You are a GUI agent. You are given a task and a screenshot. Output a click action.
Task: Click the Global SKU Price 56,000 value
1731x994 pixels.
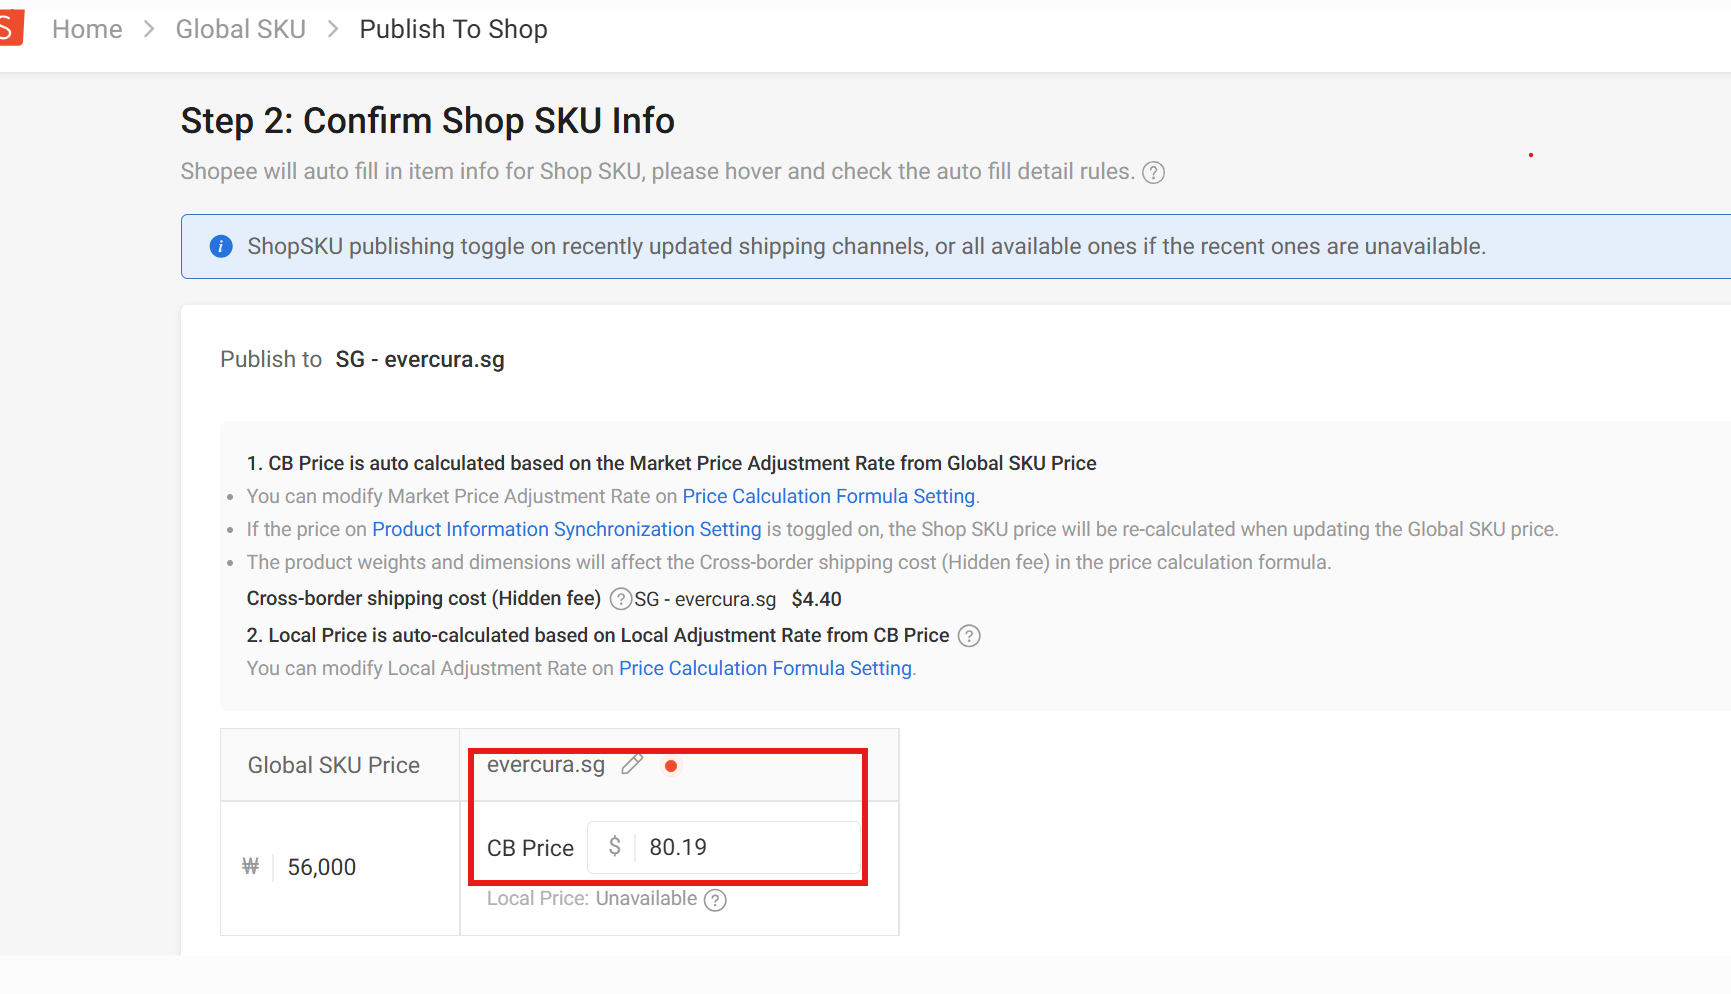tap(322, 867)
